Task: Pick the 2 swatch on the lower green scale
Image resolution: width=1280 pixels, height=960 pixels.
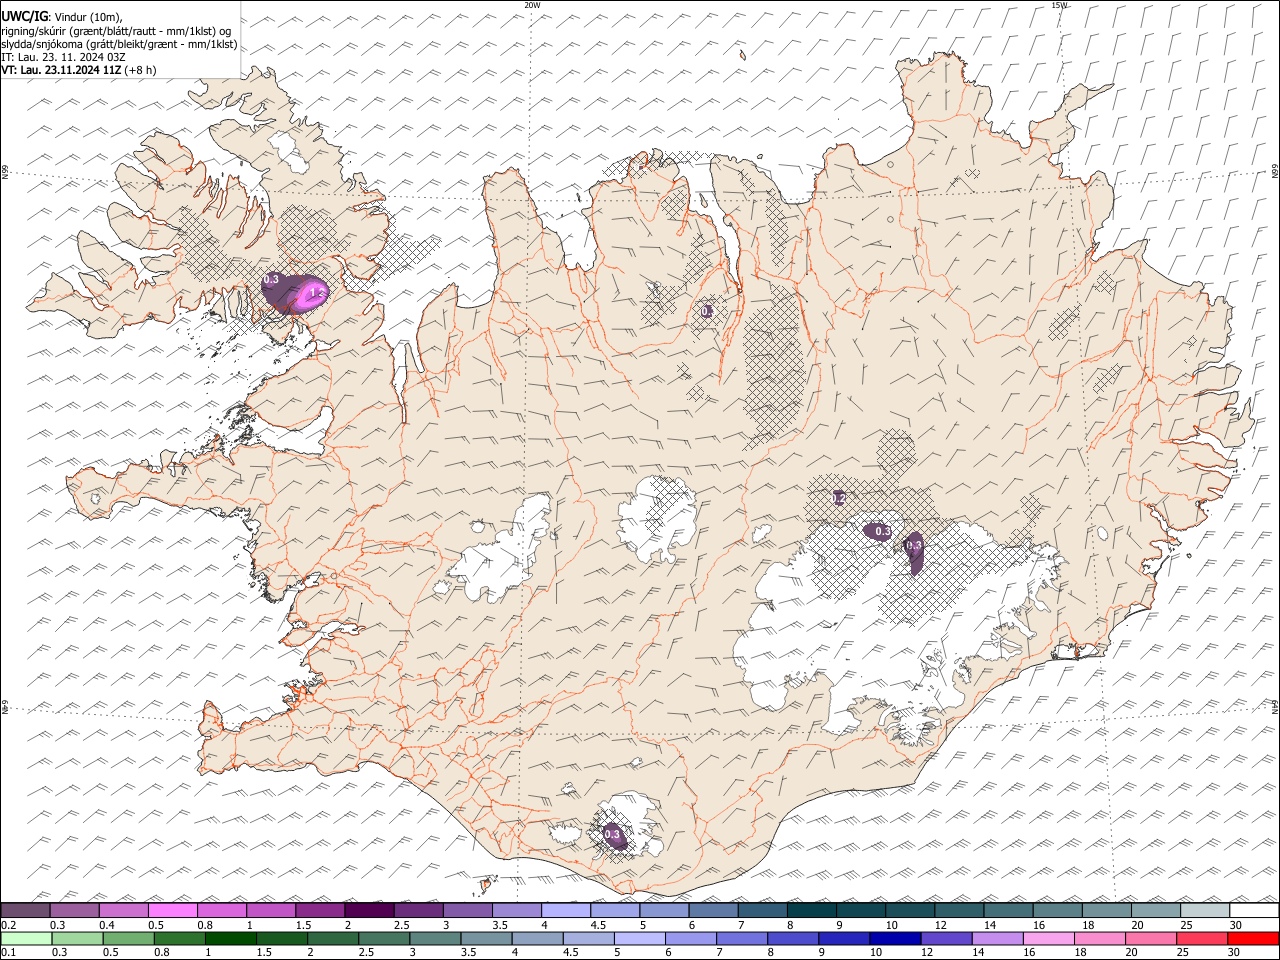Action: tap(332, 938)
